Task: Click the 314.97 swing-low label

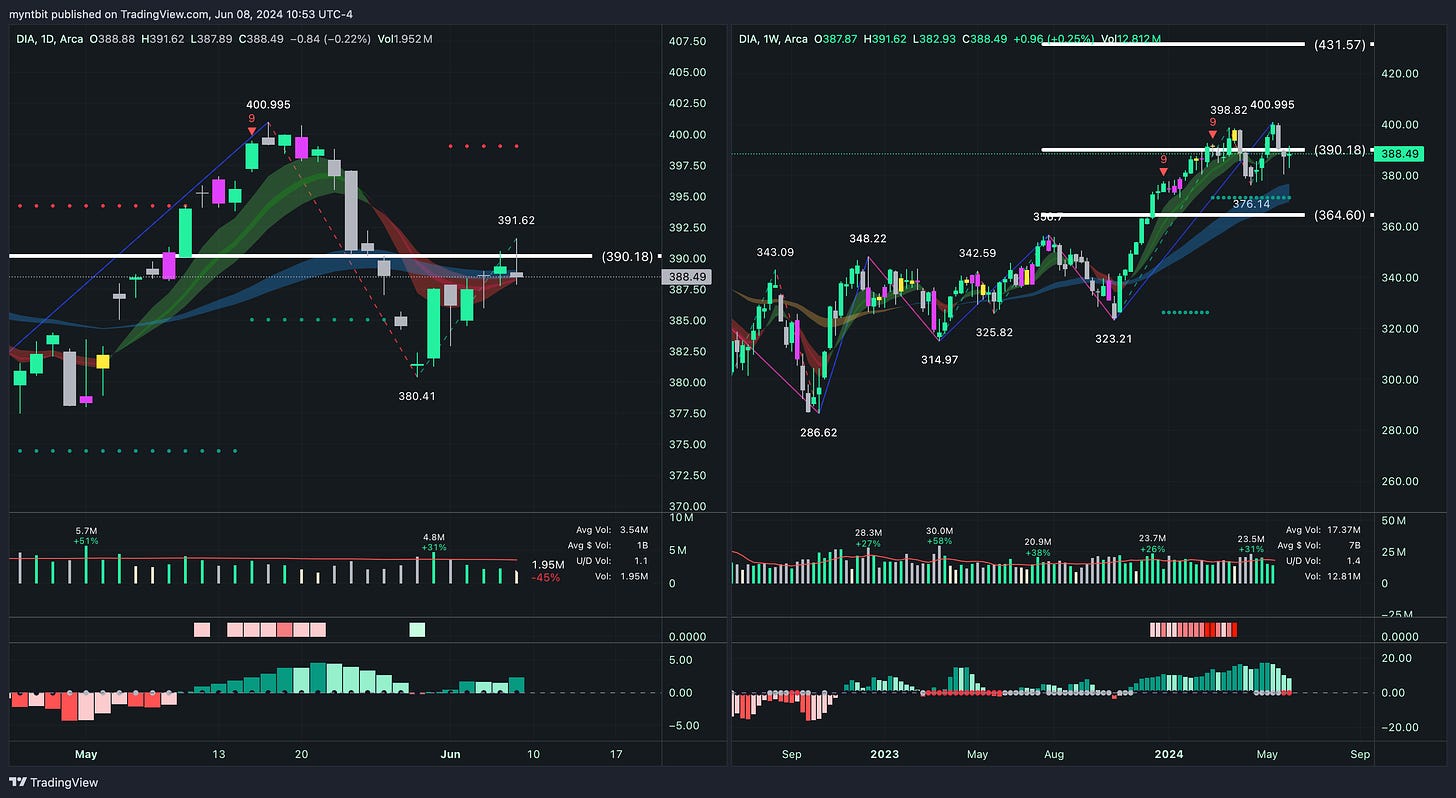Action: click(x=940, y=359)
